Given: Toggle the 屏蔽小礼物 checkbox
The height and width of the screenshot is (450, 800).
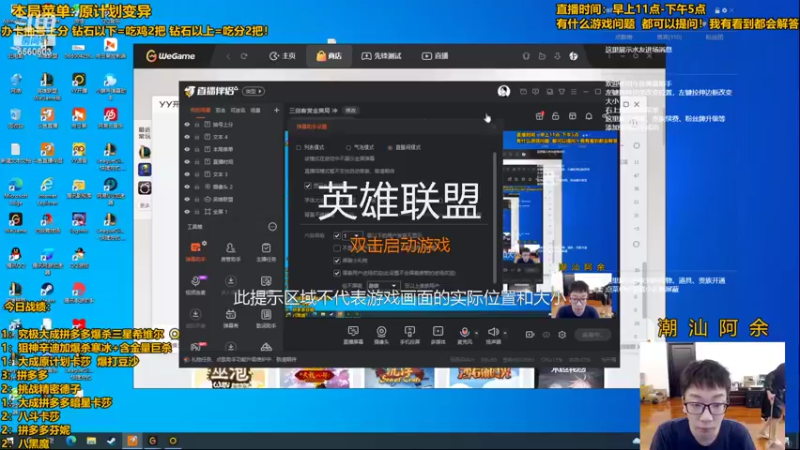Looking at the screenshot, I should (337, 260).
